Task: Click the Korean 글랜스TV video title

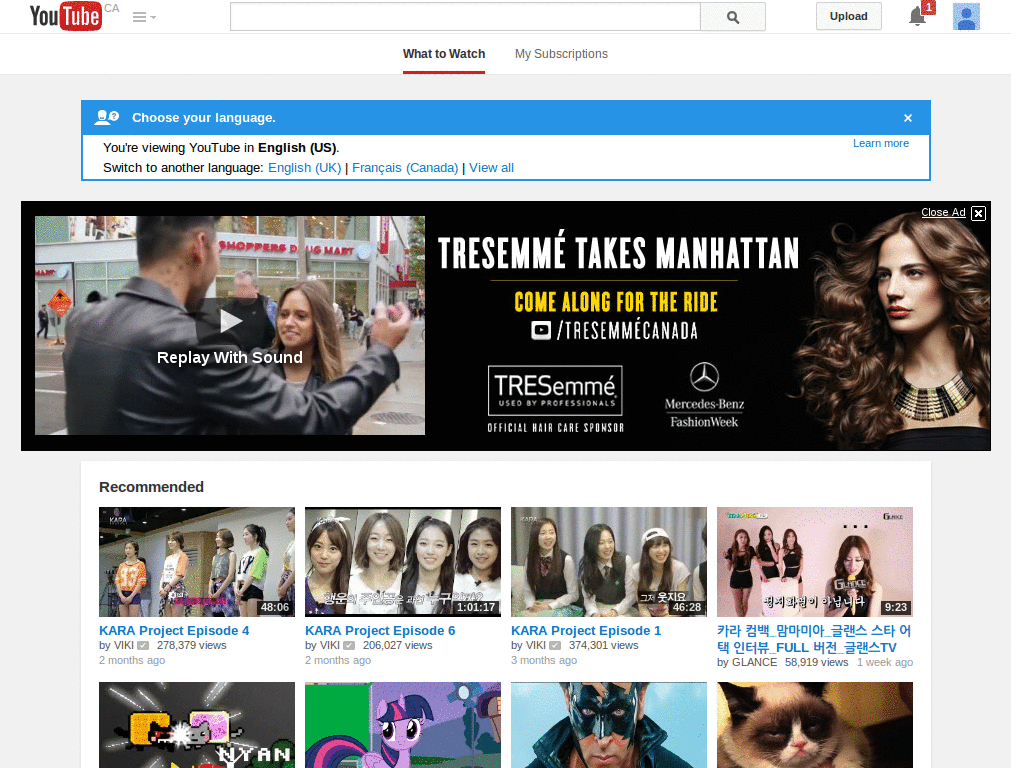Action: pyautogui.click(x=814, y=639)
